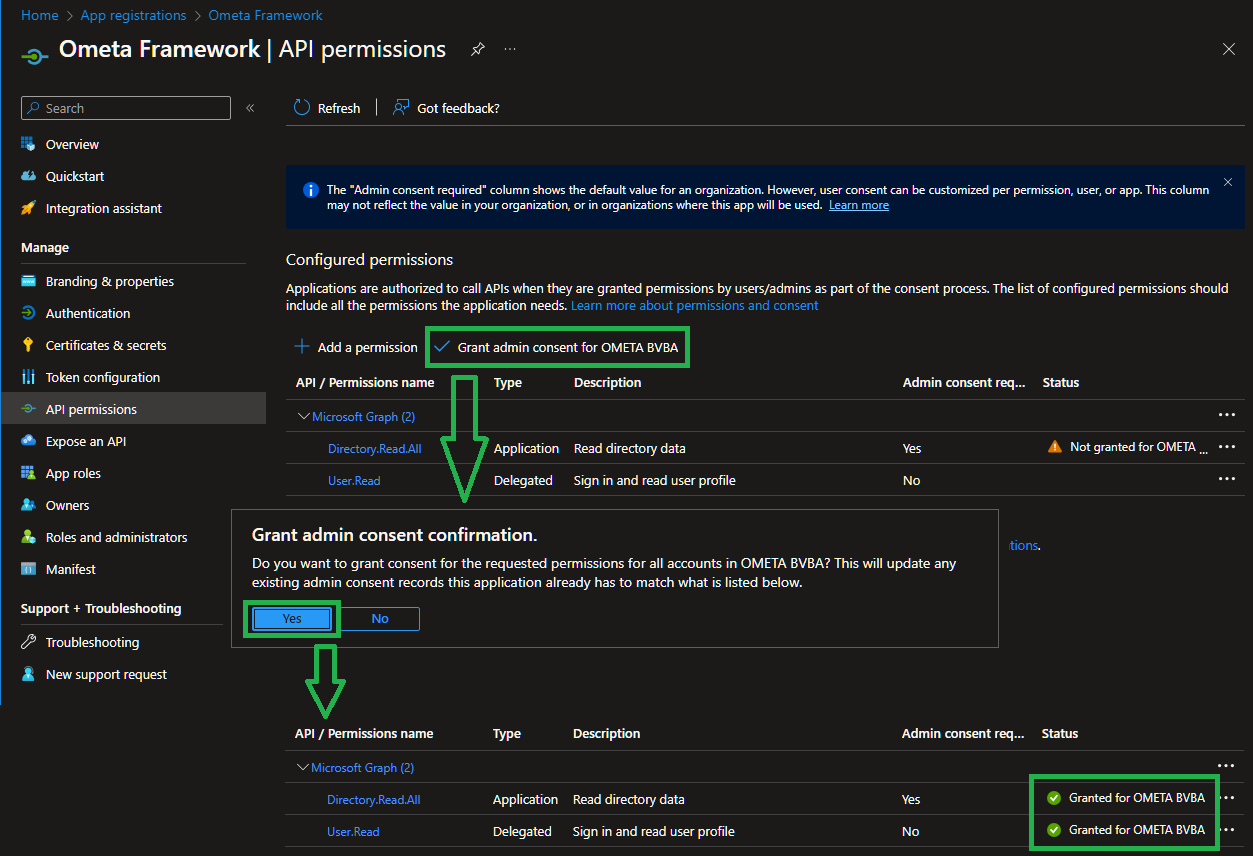Image resolution: width=1253 pixels, height=856 pixels.
Task: Open upper Directory.Read.All permission
Action: pos(375,448)
